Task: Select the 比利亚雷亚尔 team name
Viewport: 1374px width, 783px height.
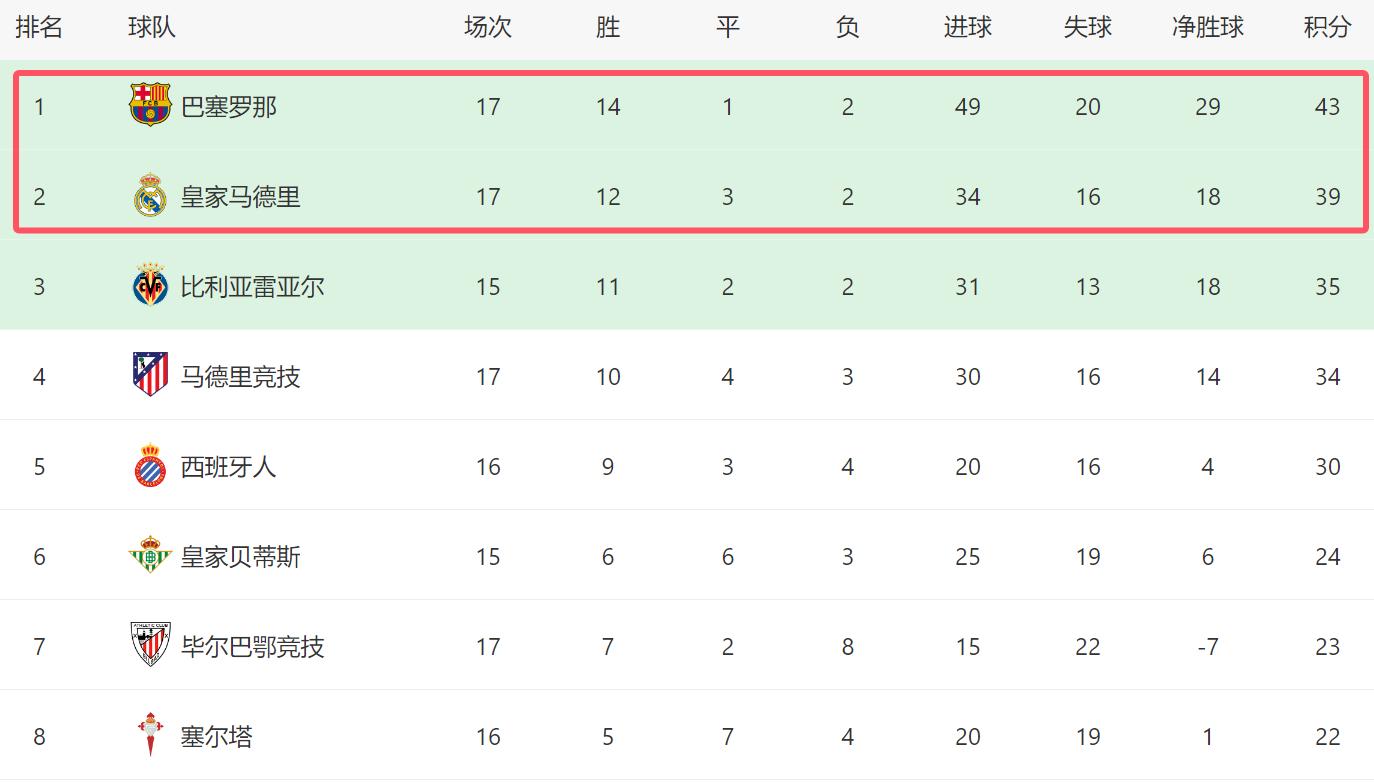Action: pyautogui.click(x=253, y=287)
